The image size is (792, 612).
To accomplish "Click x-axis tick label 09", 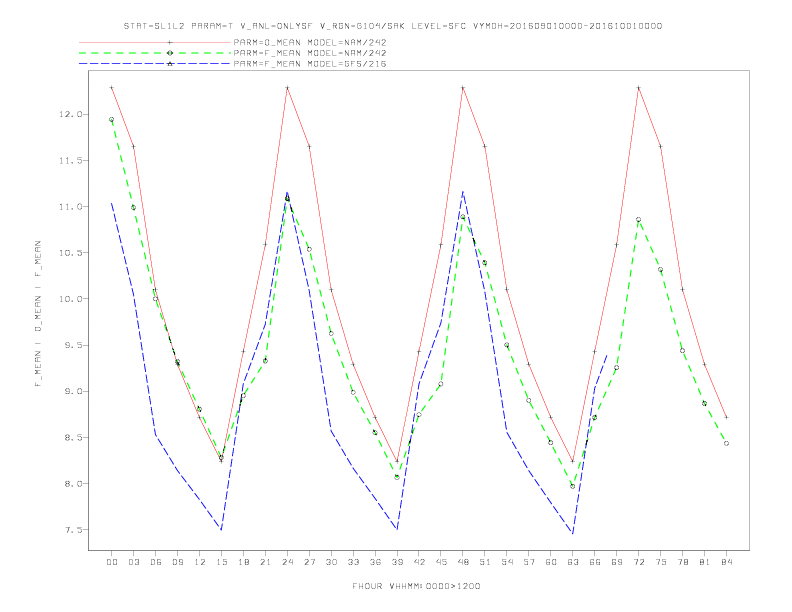I will click(177, 562).
